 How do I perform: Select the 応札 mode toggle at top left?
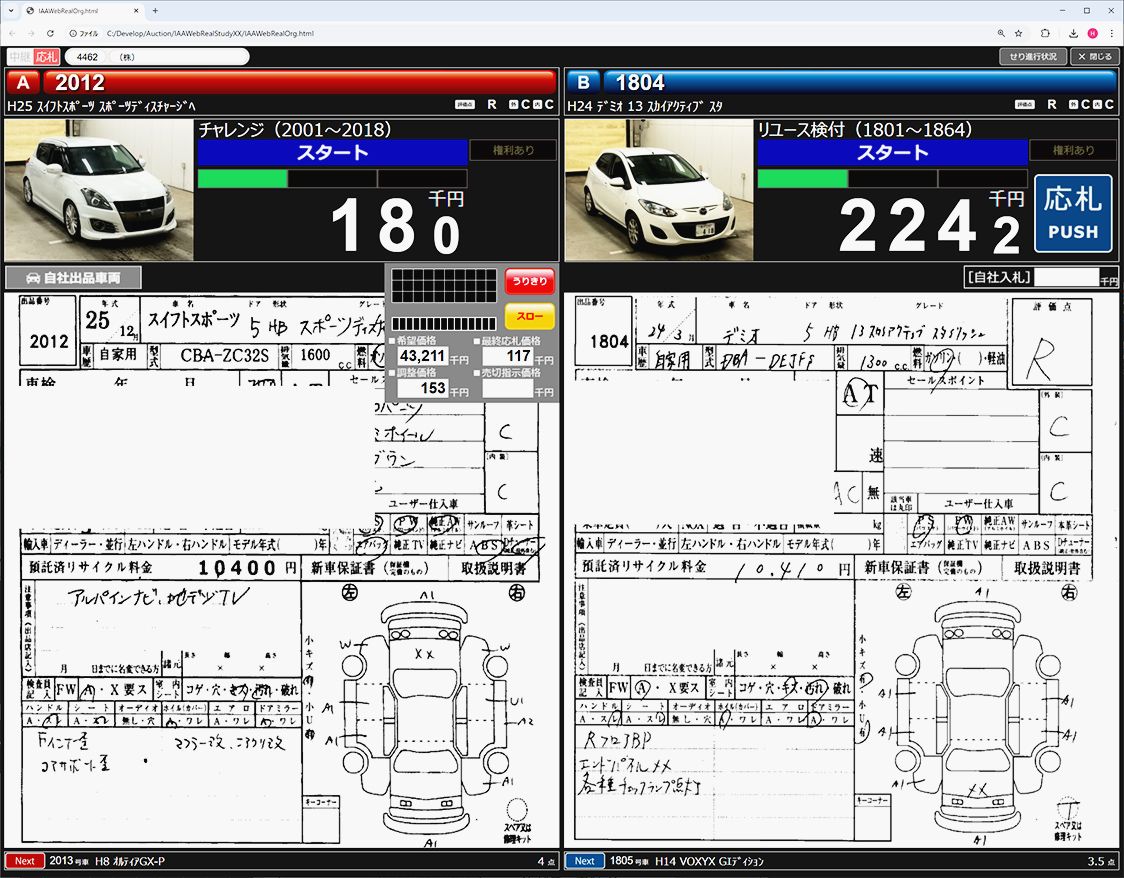[x=47, y=57]
